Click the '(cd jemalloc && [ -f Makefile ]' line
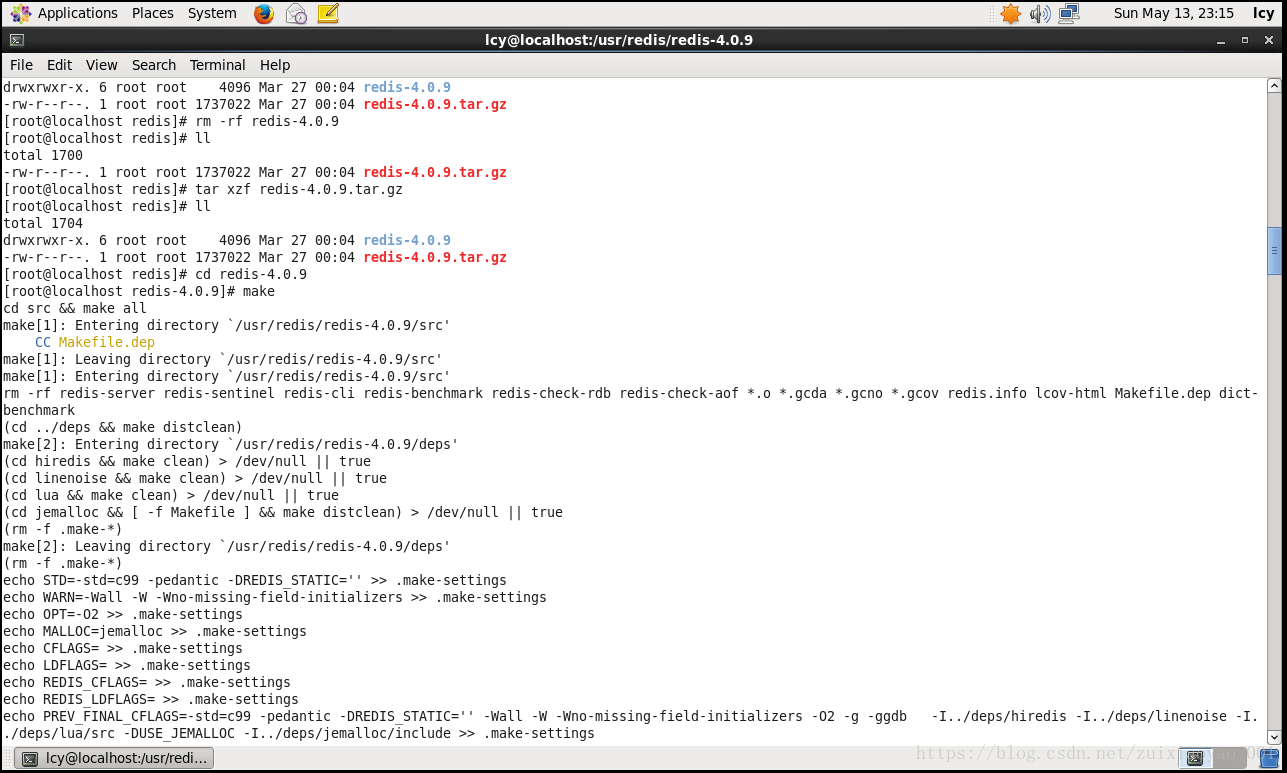1287x773 pixels. click(x=283, y=512)
